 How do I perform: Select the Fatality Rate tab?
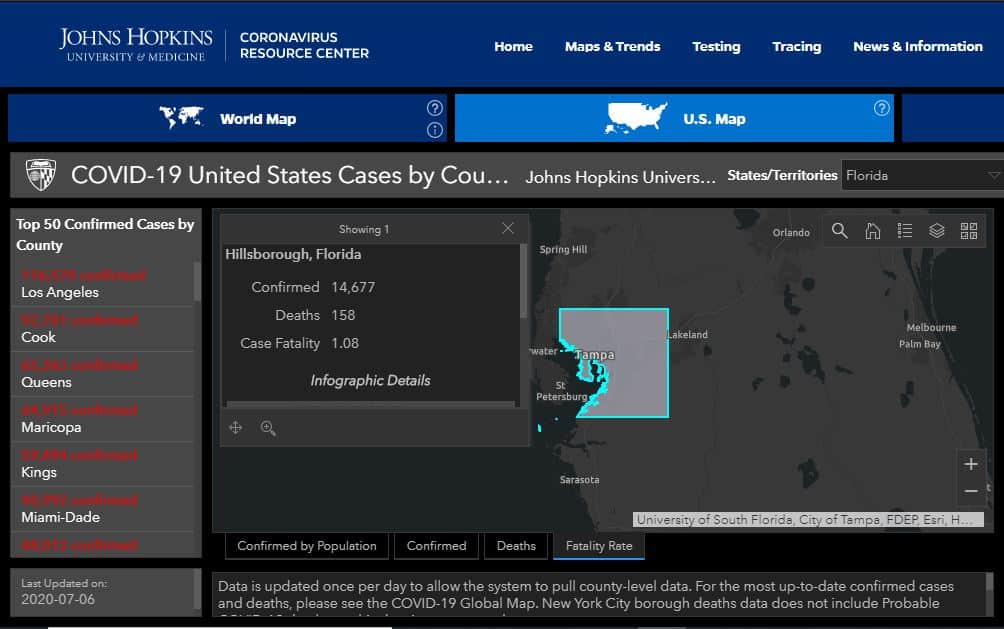599,546
